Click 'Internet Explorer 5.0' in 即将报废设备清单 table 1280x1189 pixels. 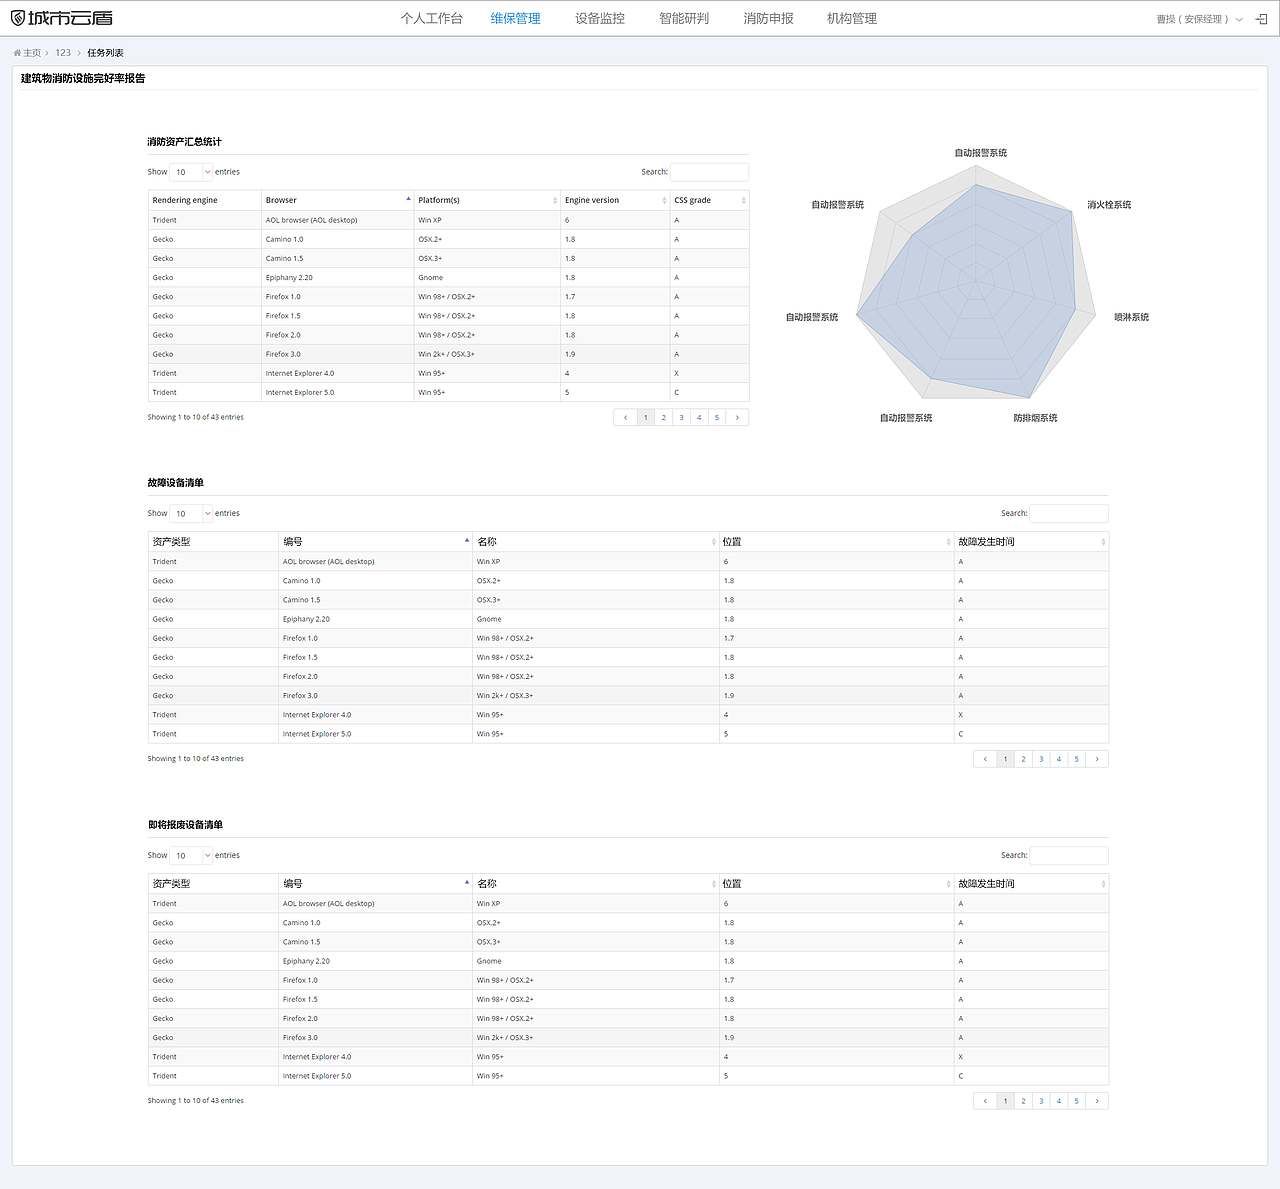click(x=317, y=1076)
